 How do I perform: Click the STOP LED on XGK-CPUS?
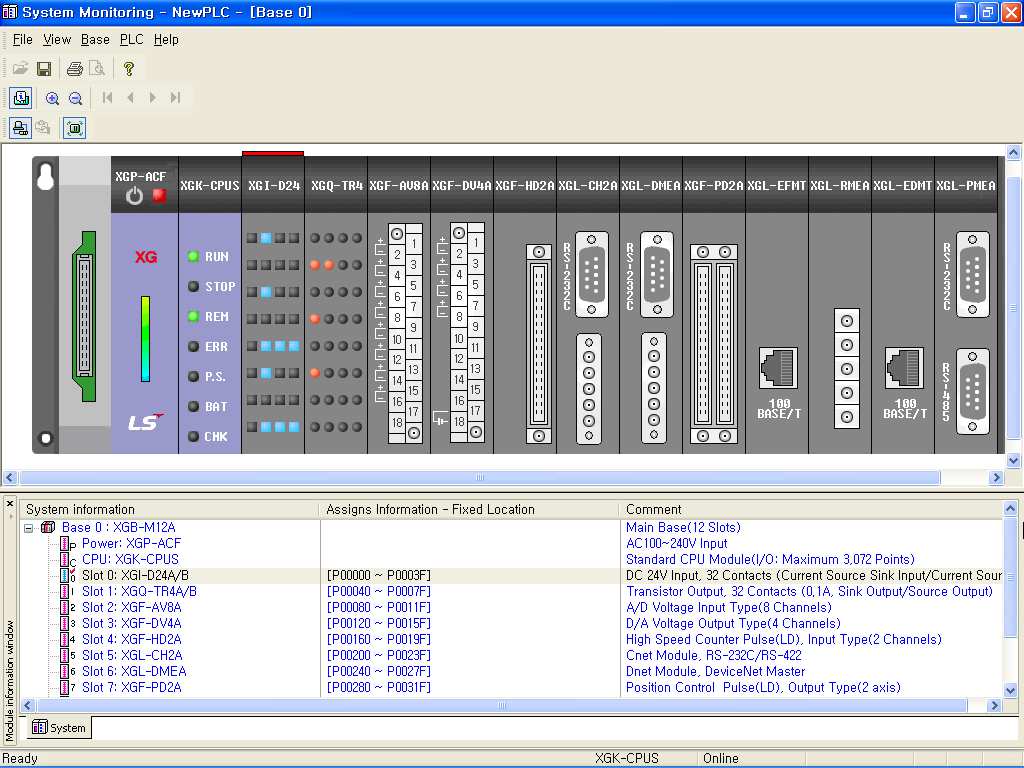tap(193, 286)
